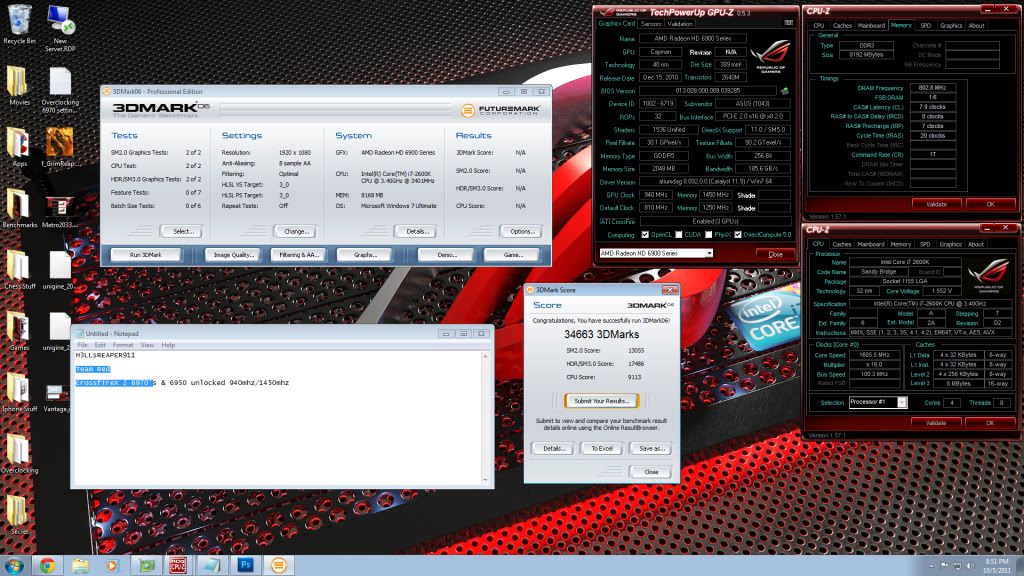Toggle the DirectCompute 5.0 checkbox in GPU-Z
This screenshot has width=1024, height=576.
coord(738,235)
